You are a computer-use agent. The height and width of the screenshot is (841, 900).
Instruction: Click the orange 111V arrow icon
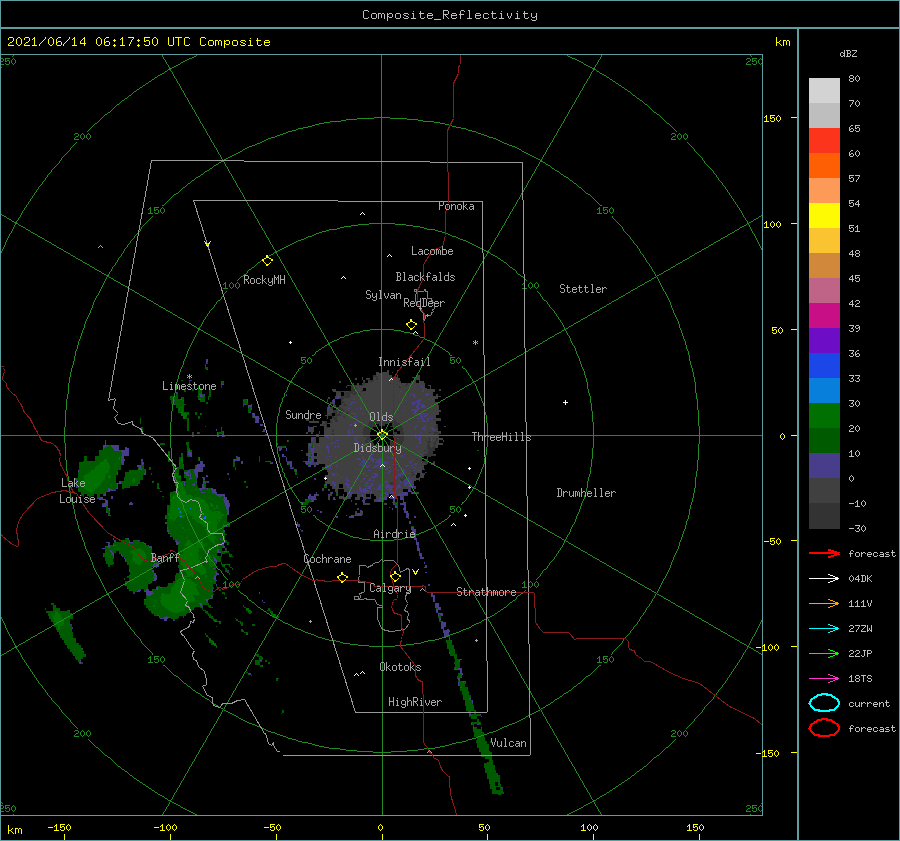tap(824, 603)
